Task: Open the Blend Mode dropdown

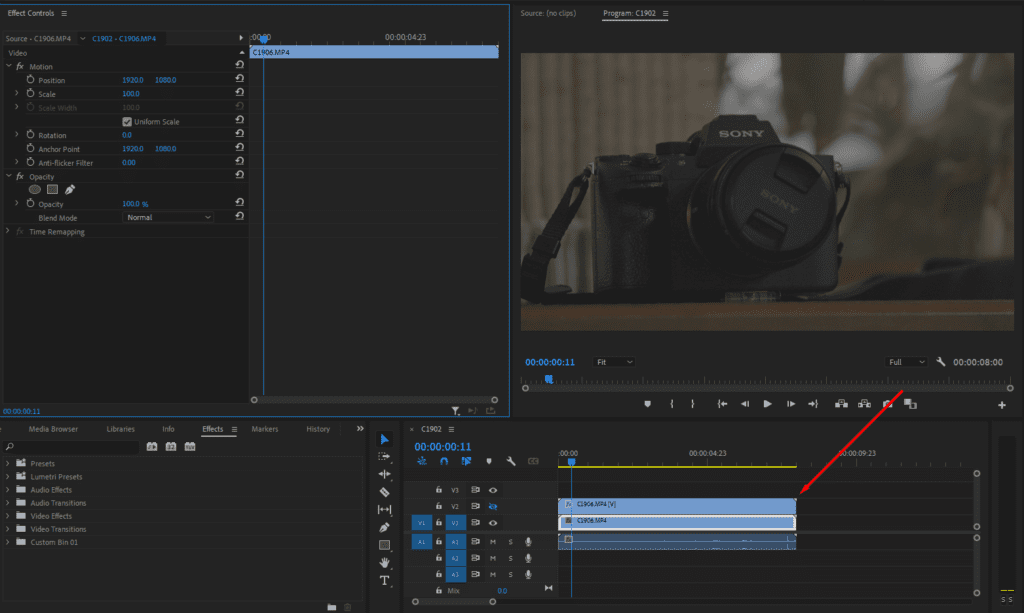Action: click(168, 217)
